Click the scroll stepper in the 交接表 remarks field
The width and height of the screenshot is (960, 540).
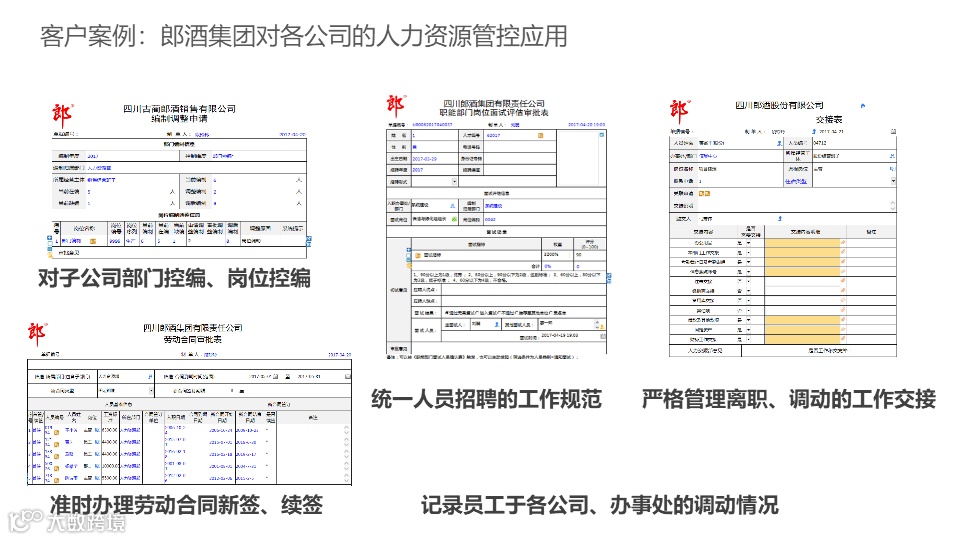tap(893, 206)
